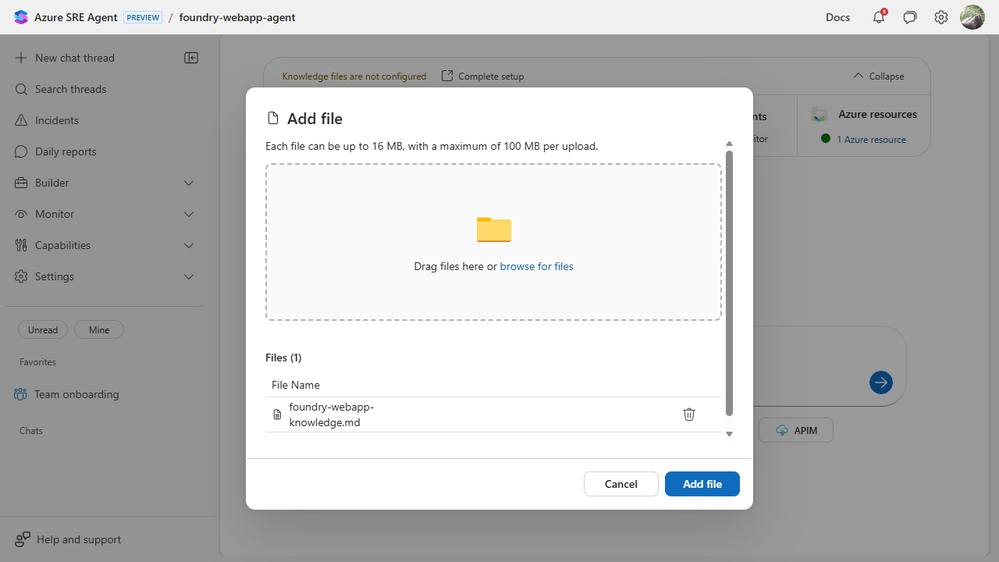Open Incidents in the sidebar
999x562 pixels.
(56, 120)
